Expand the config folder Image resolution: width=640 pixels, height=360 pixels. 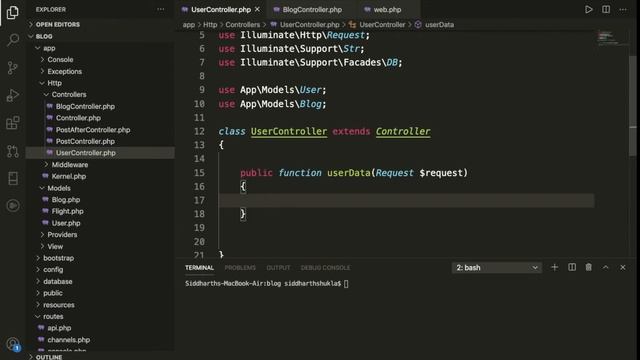pos(100,270)
